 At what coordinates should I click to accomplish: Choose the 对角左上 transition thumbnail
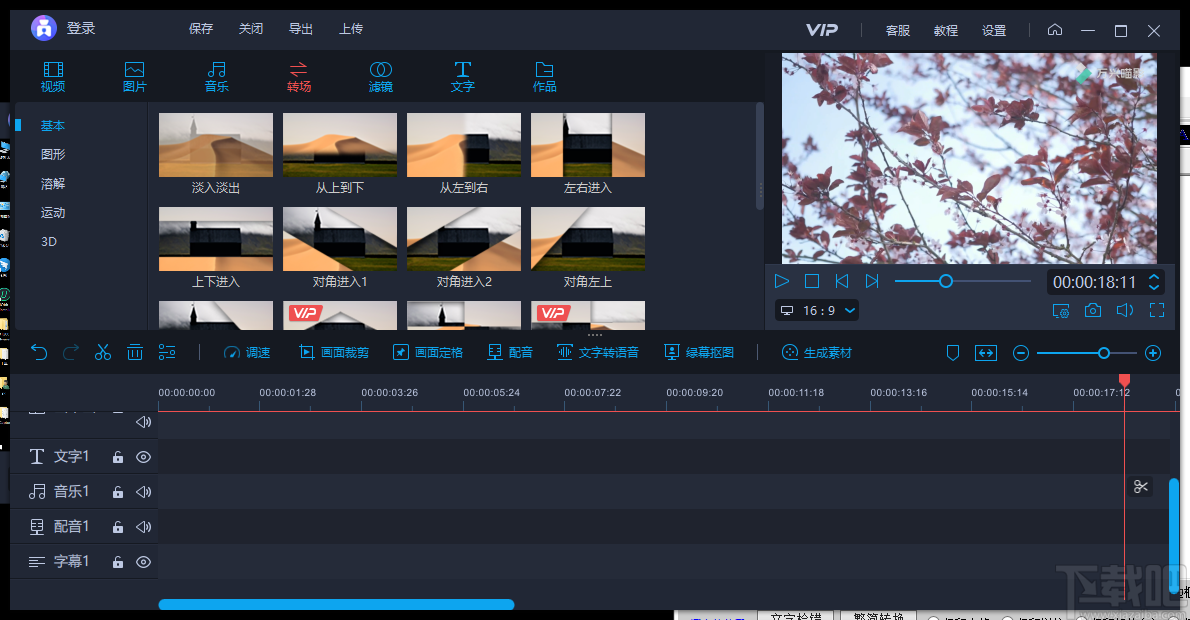[x=588, y=239]
